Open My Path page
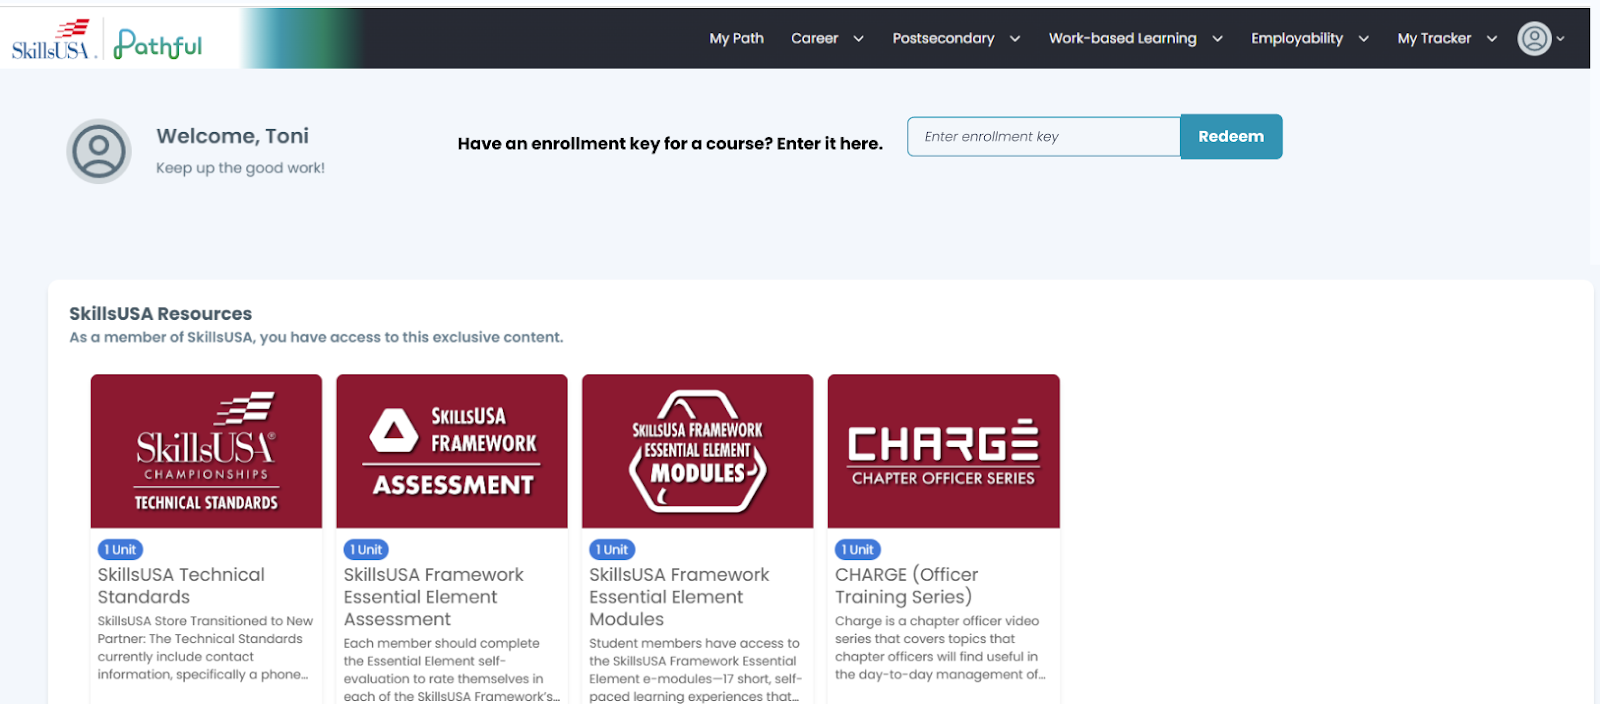This screenshot has width=1600, height=704. (x=736, y=38)
